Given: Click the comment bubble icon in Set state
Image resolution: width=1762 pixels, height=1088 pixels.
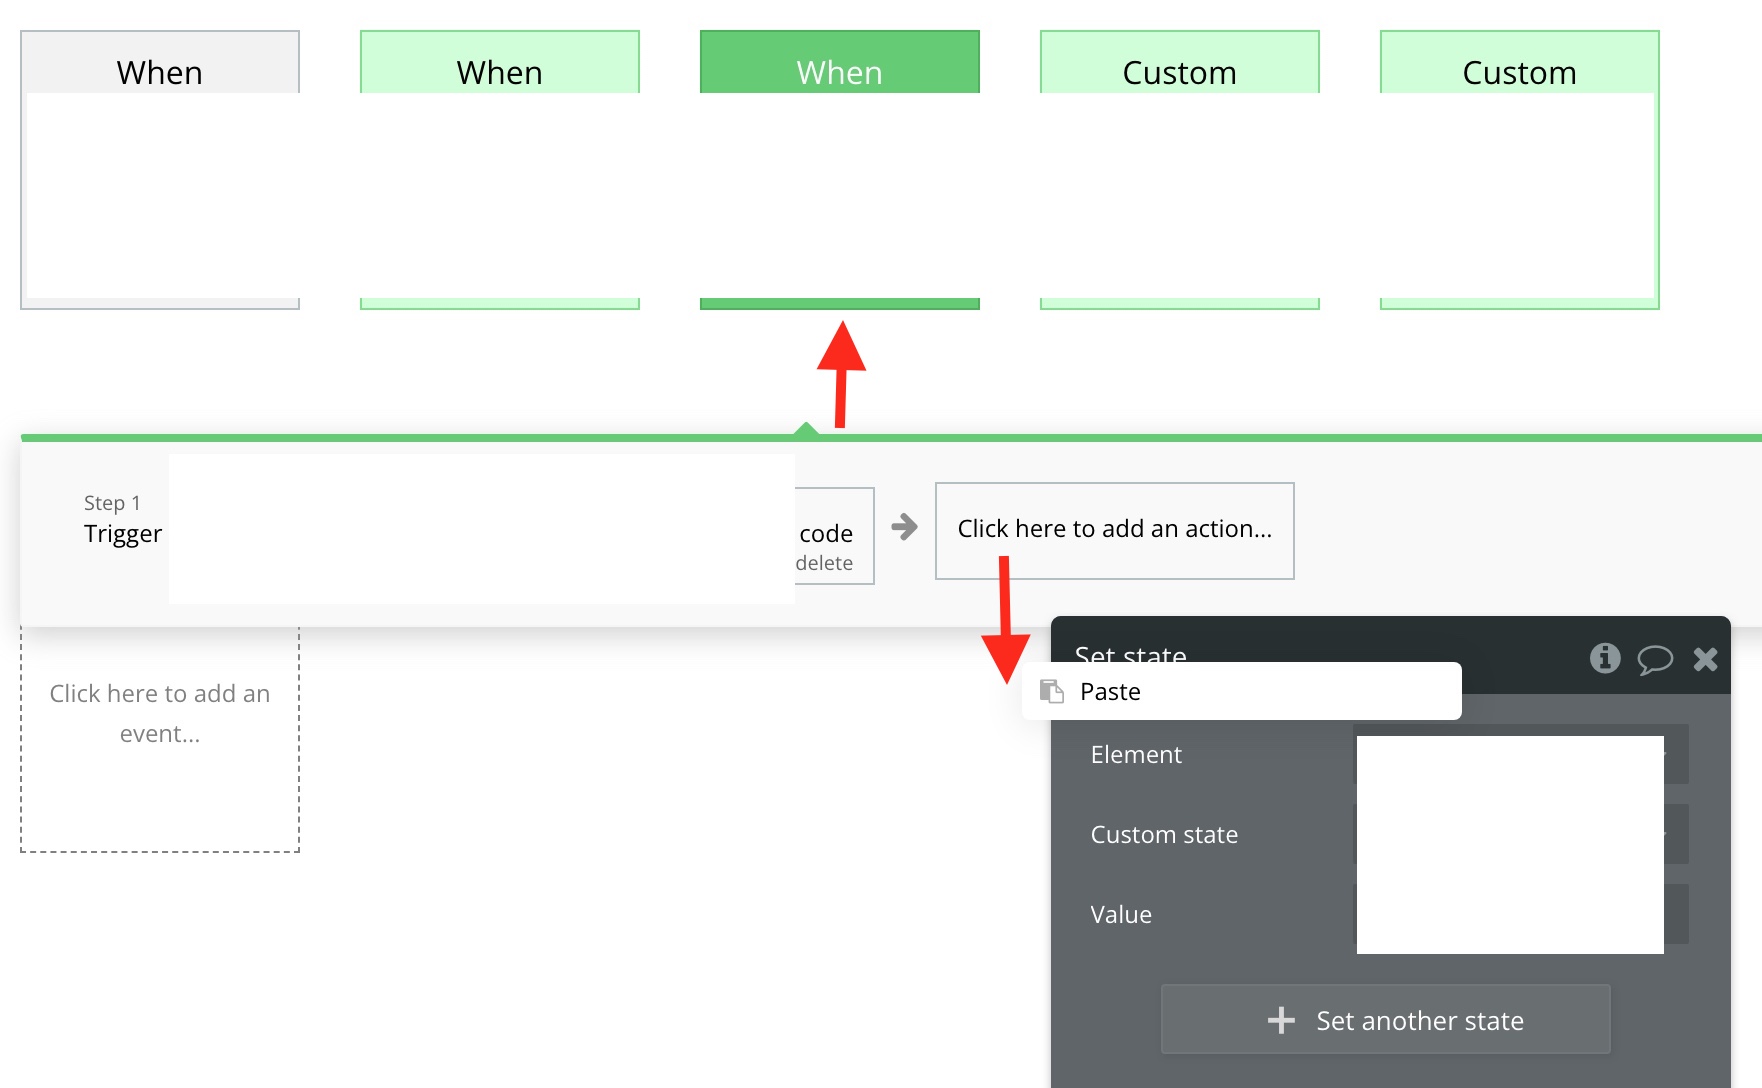Looking at the screenshot, I should coord(1655,659).
